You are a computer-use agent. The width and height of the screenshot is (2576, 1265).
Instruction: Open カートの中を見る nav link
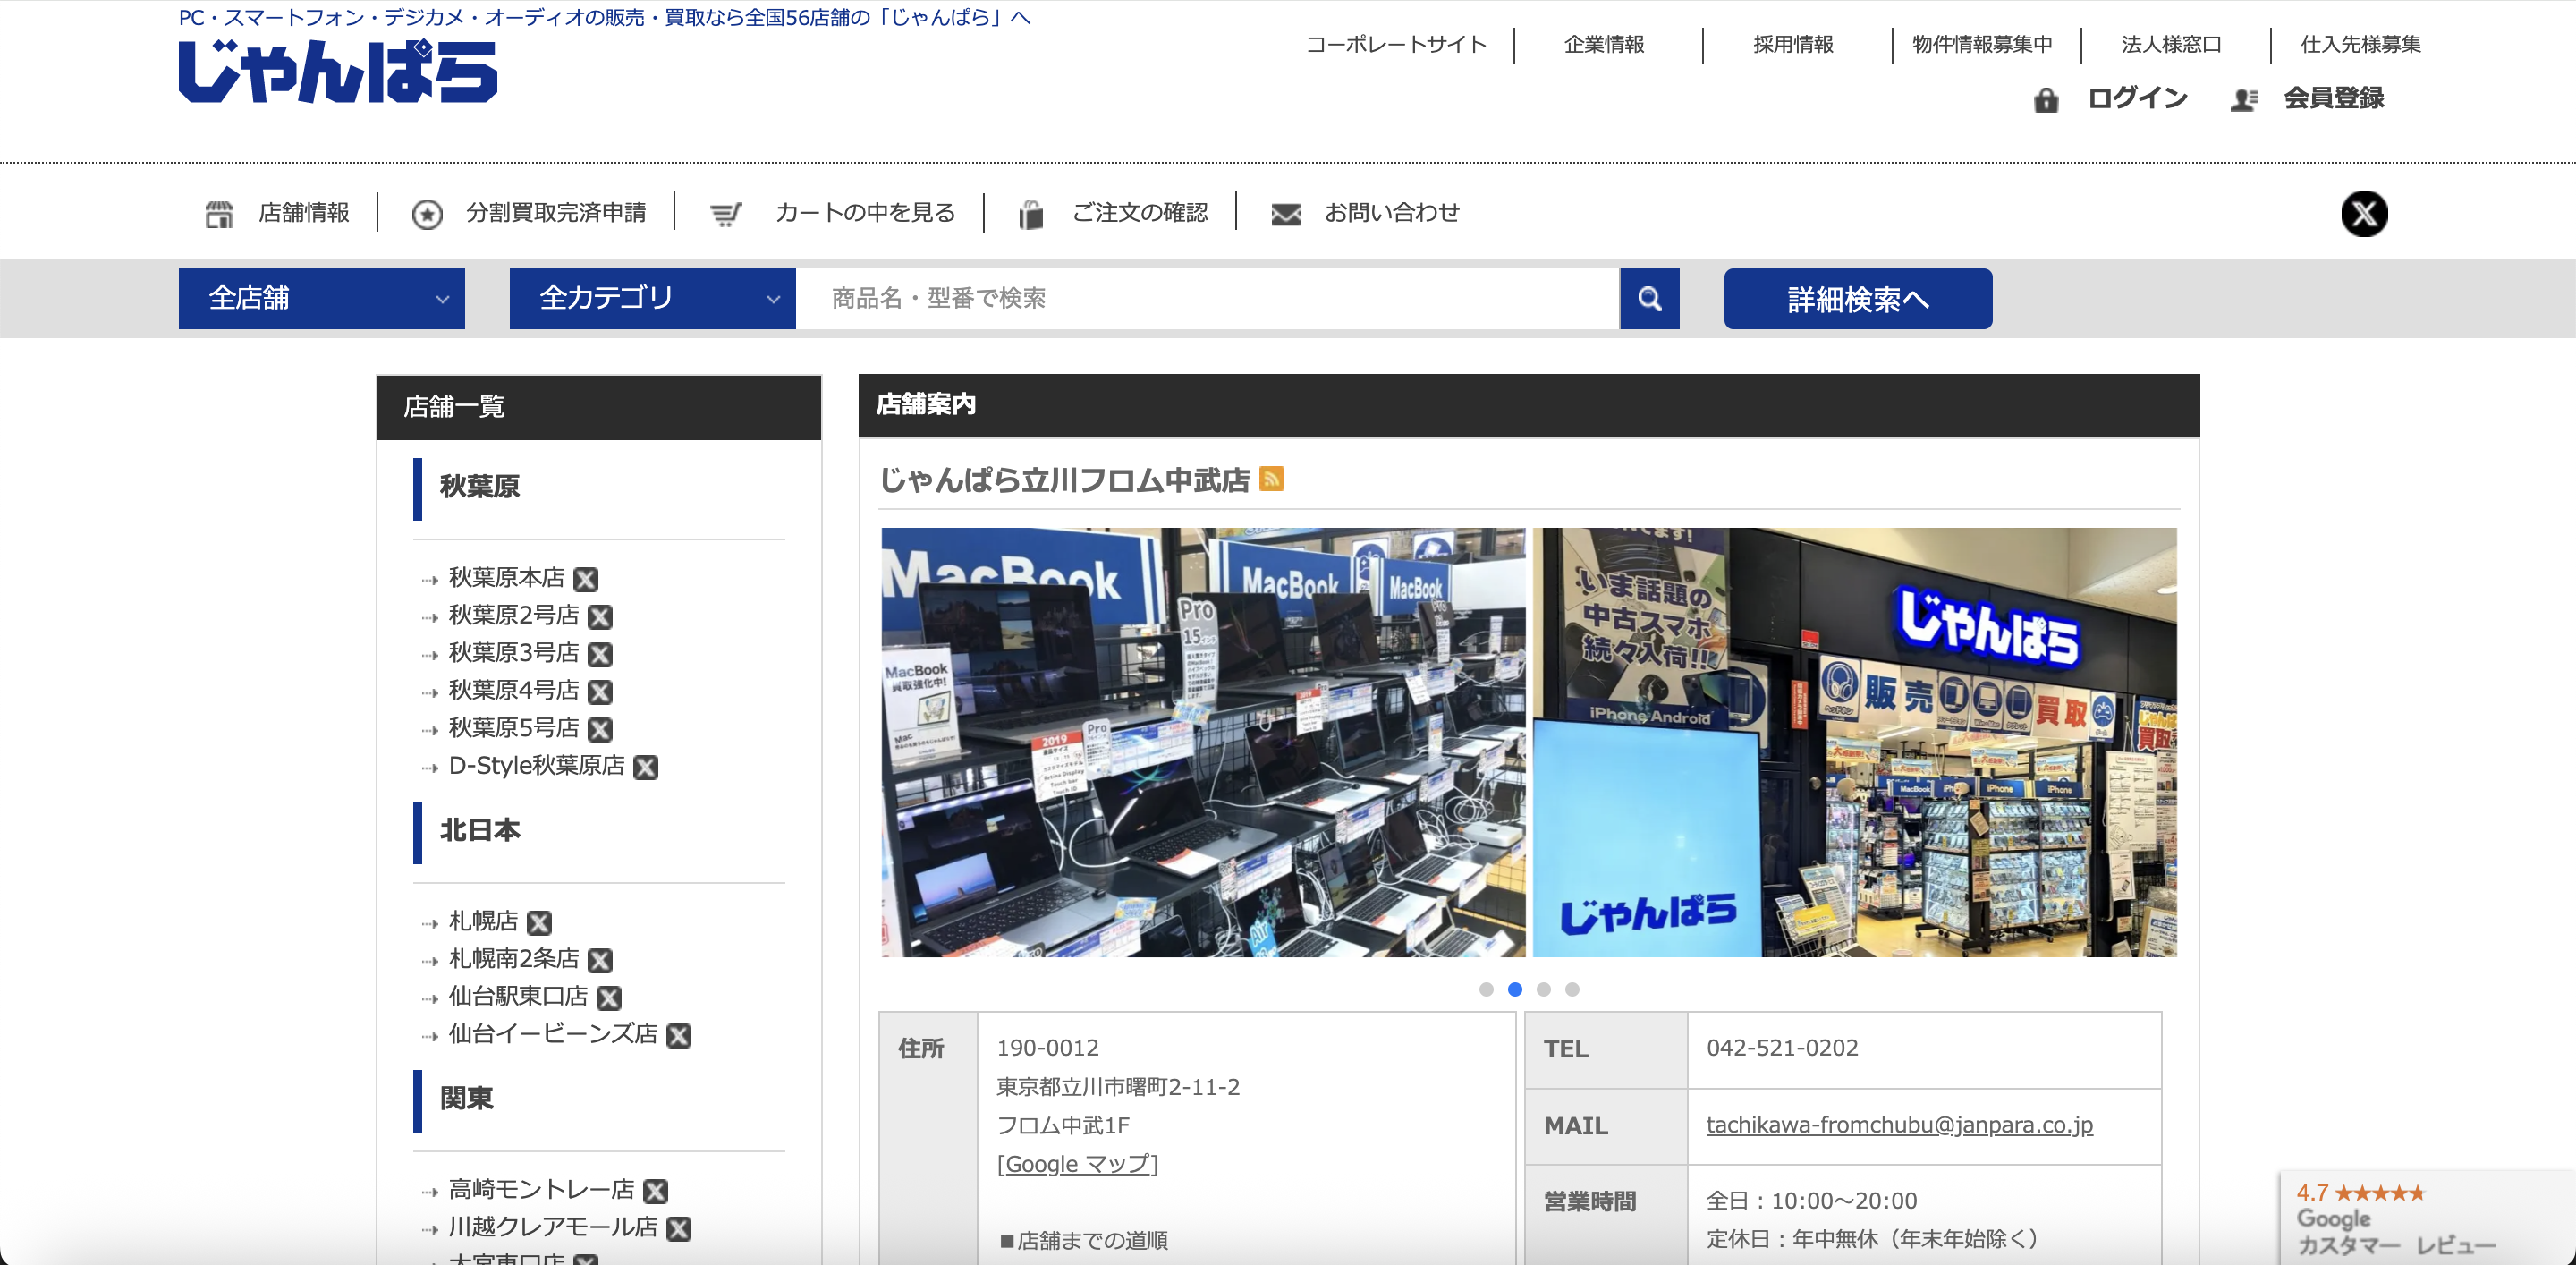(x=865, y=213)
